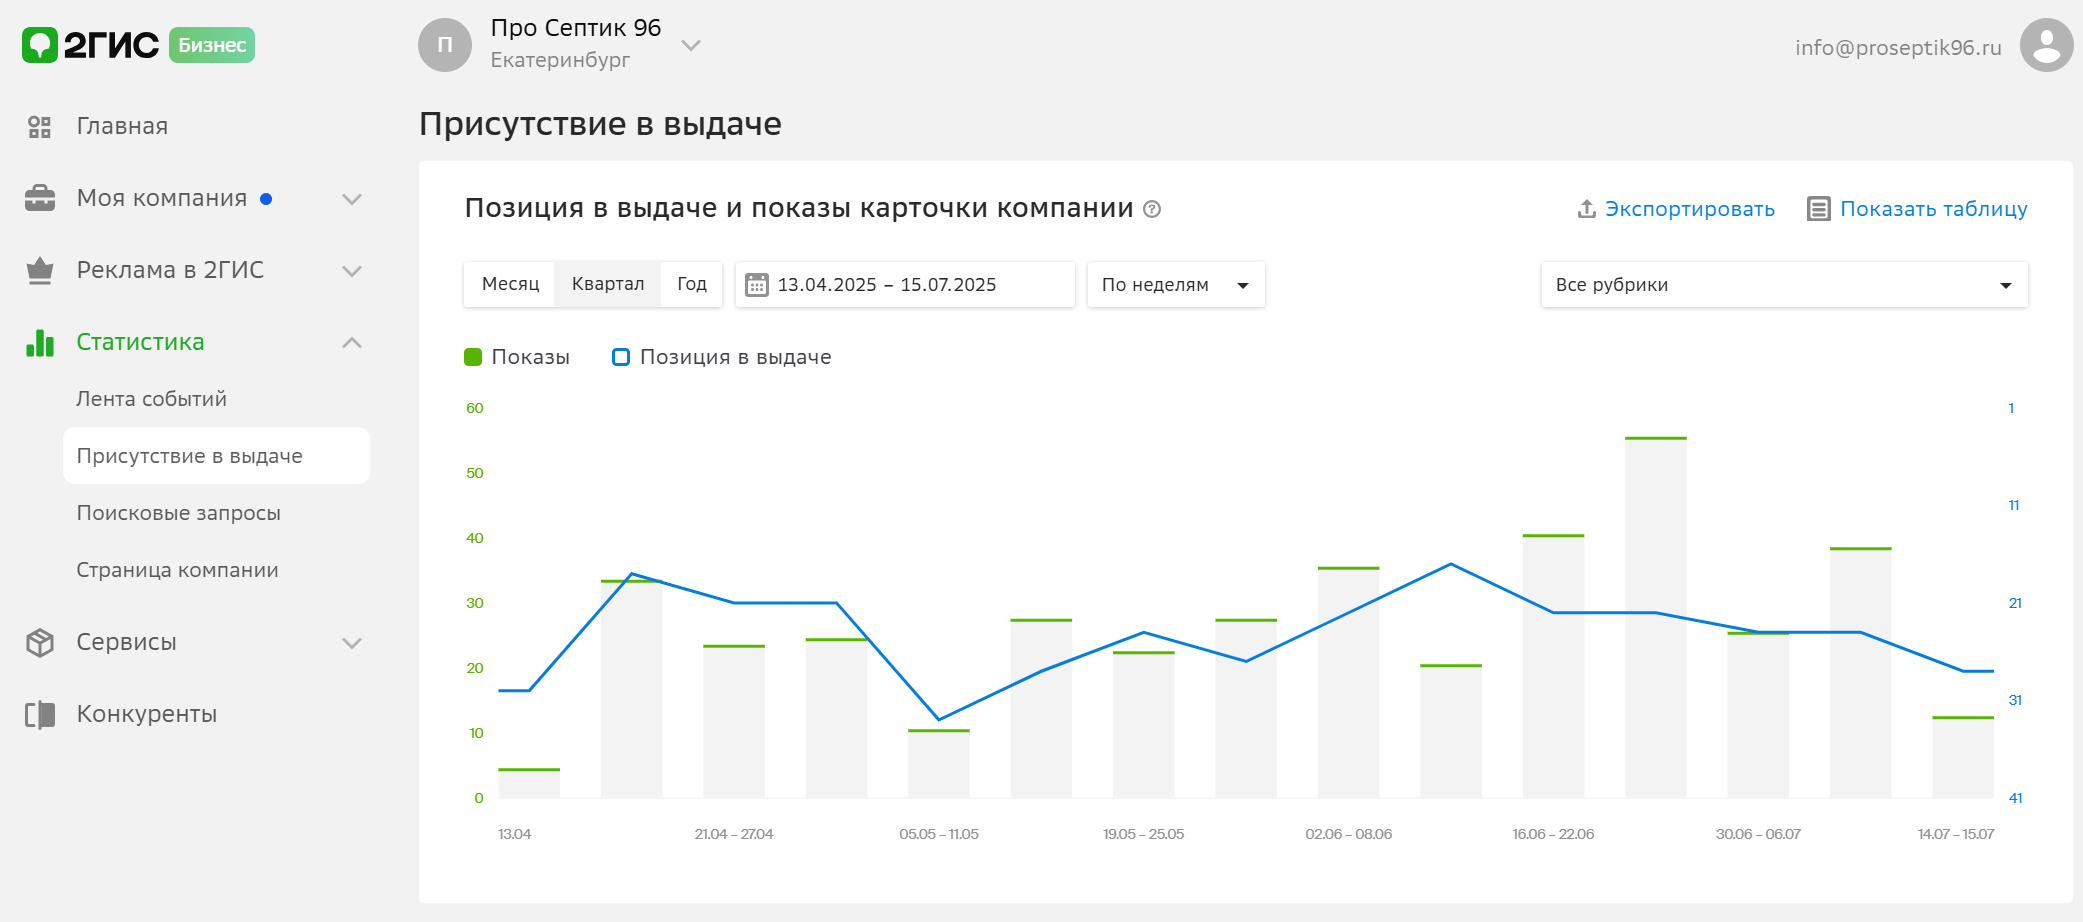
Task: Click the info@proseptik96.ru account email
Action: 1898,47
